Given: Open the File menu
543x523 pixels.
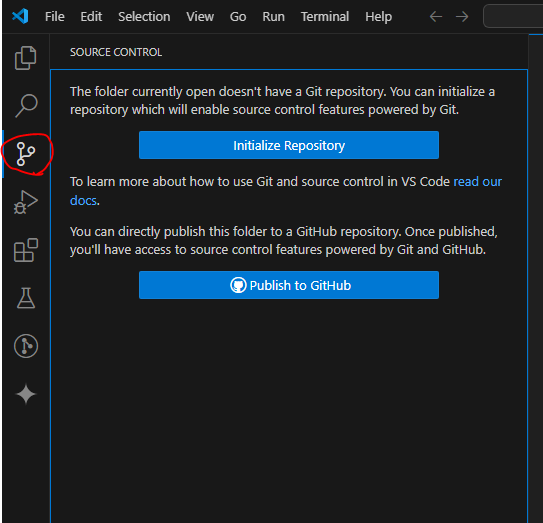Looking at the screenshot, I should (x=55, y=17).
